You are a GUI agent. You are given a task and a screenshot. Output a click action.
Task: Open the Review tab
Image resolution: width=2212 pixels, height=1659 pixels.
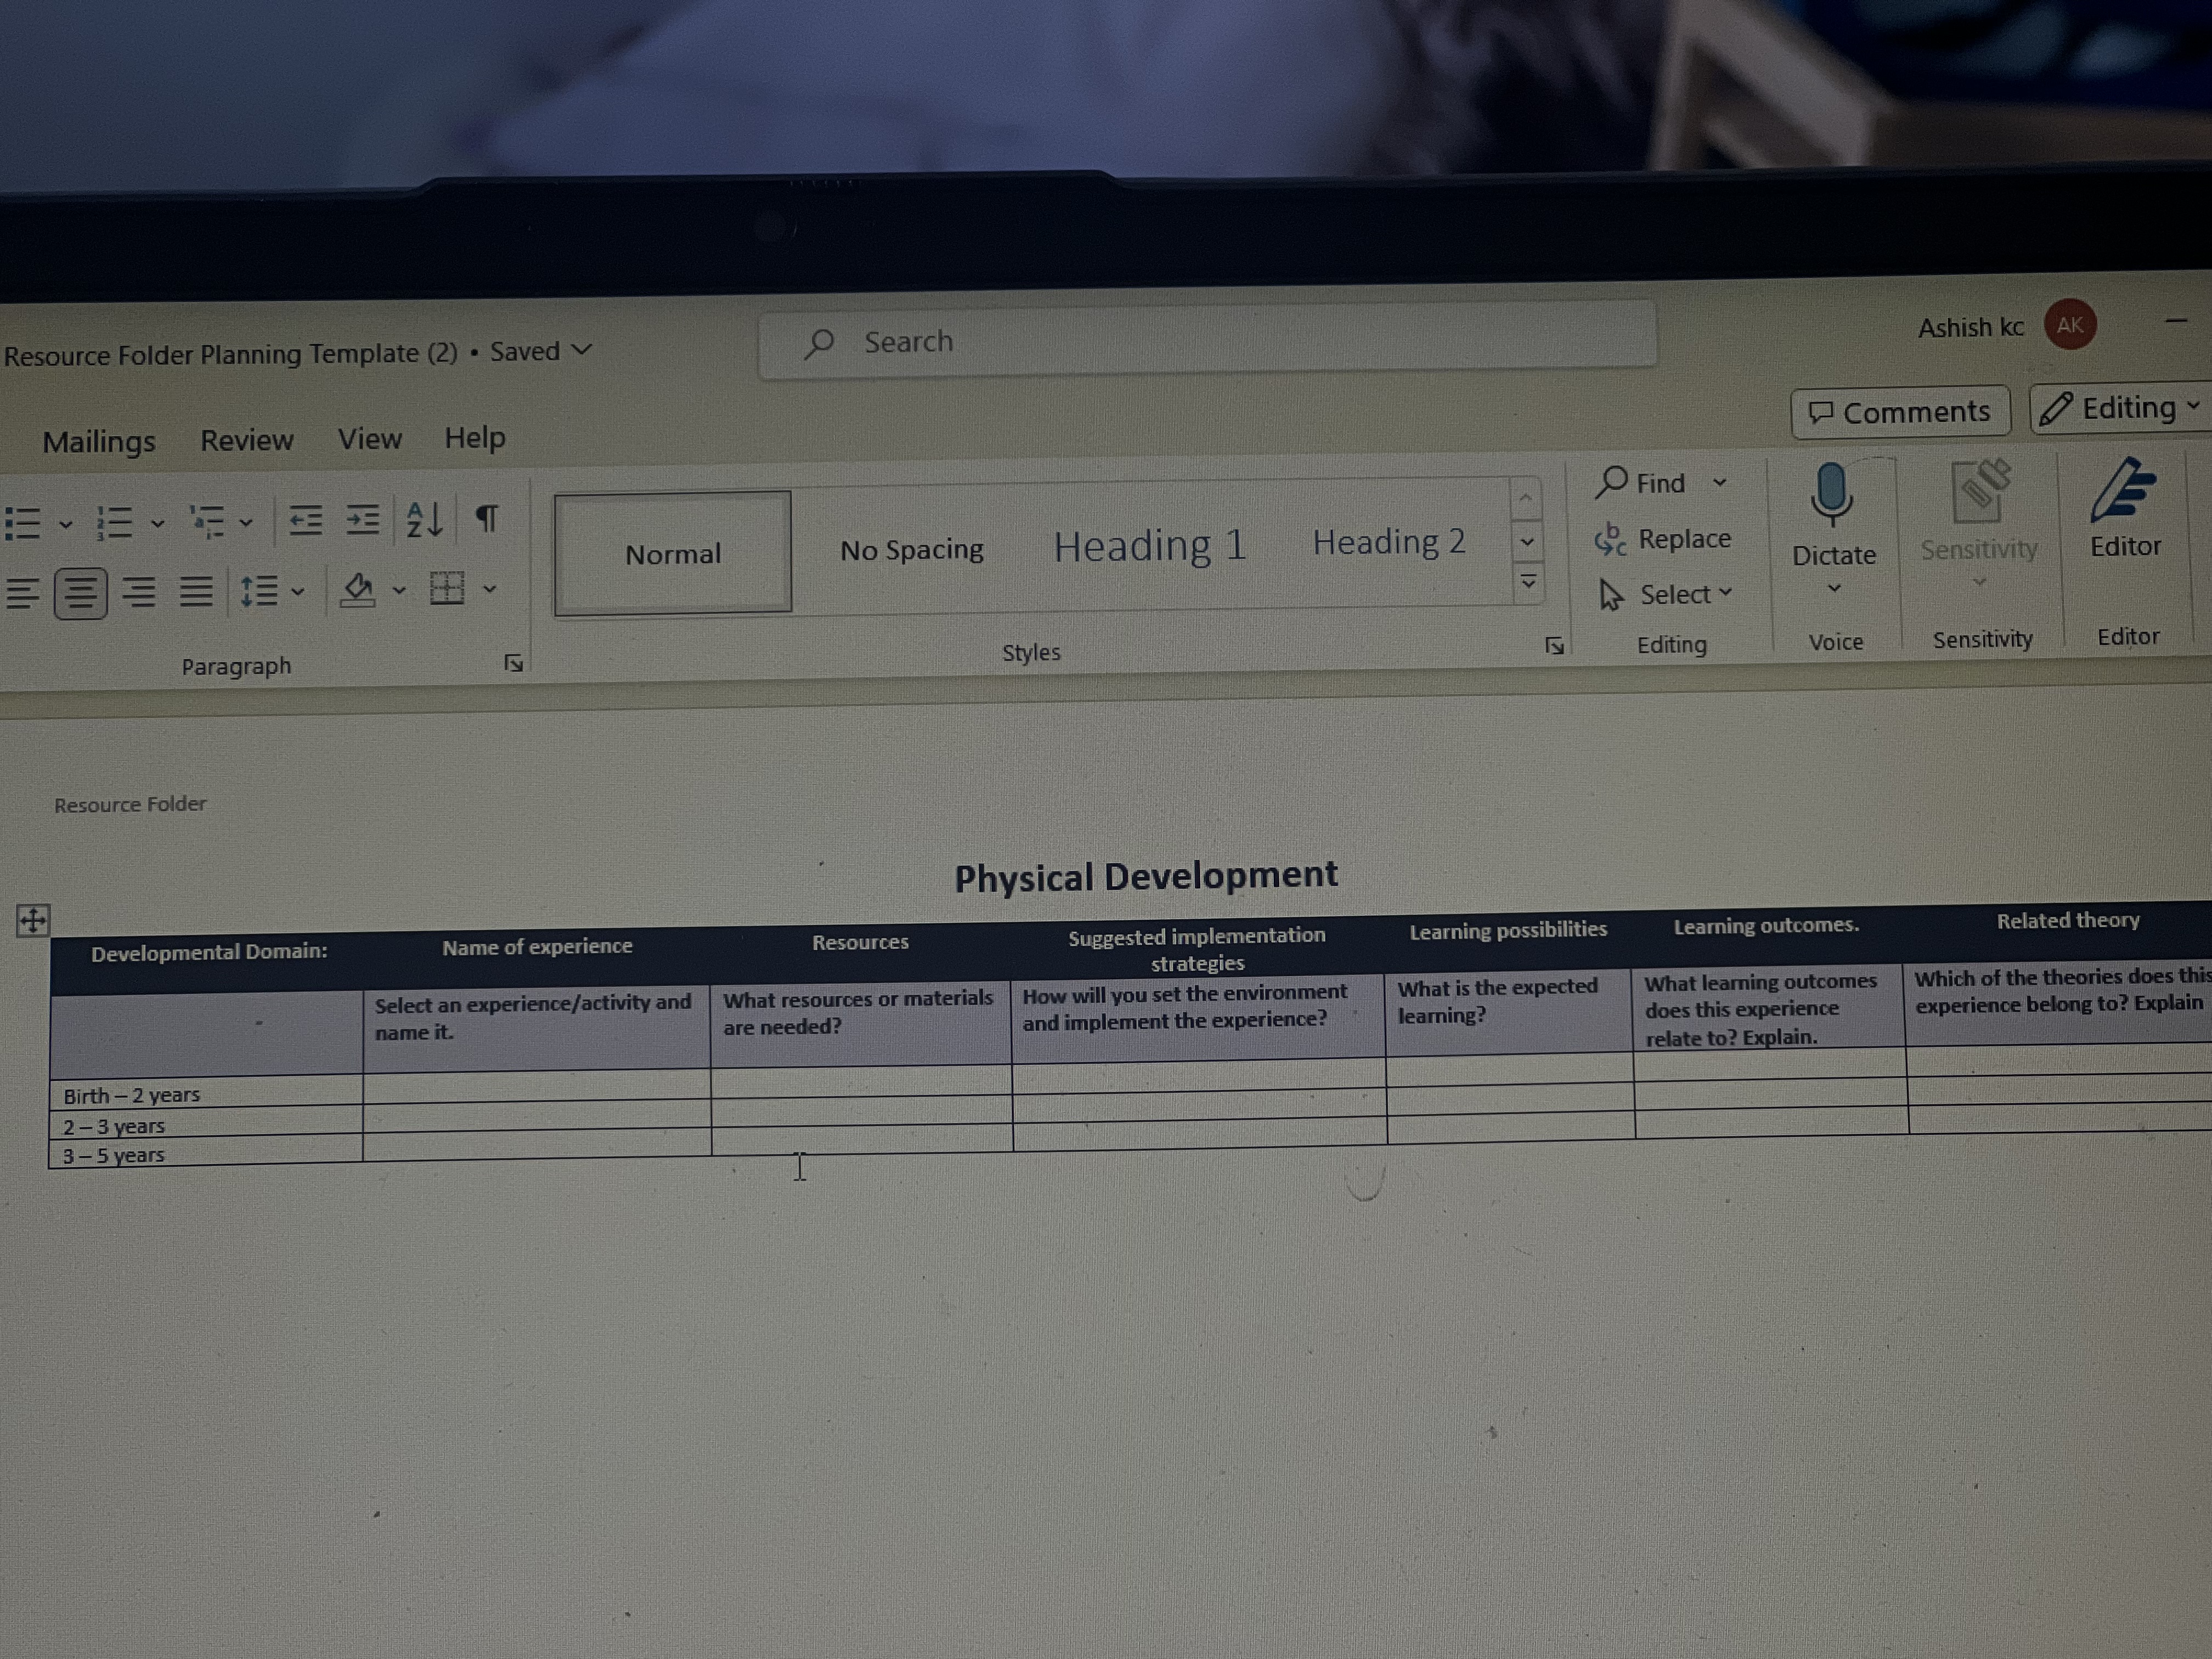click(x=247, y=440)
